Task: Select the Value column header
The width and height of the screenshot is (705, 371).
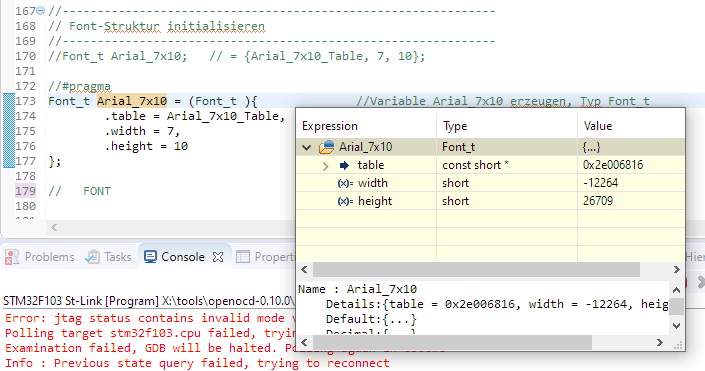Action: [631, 126]
